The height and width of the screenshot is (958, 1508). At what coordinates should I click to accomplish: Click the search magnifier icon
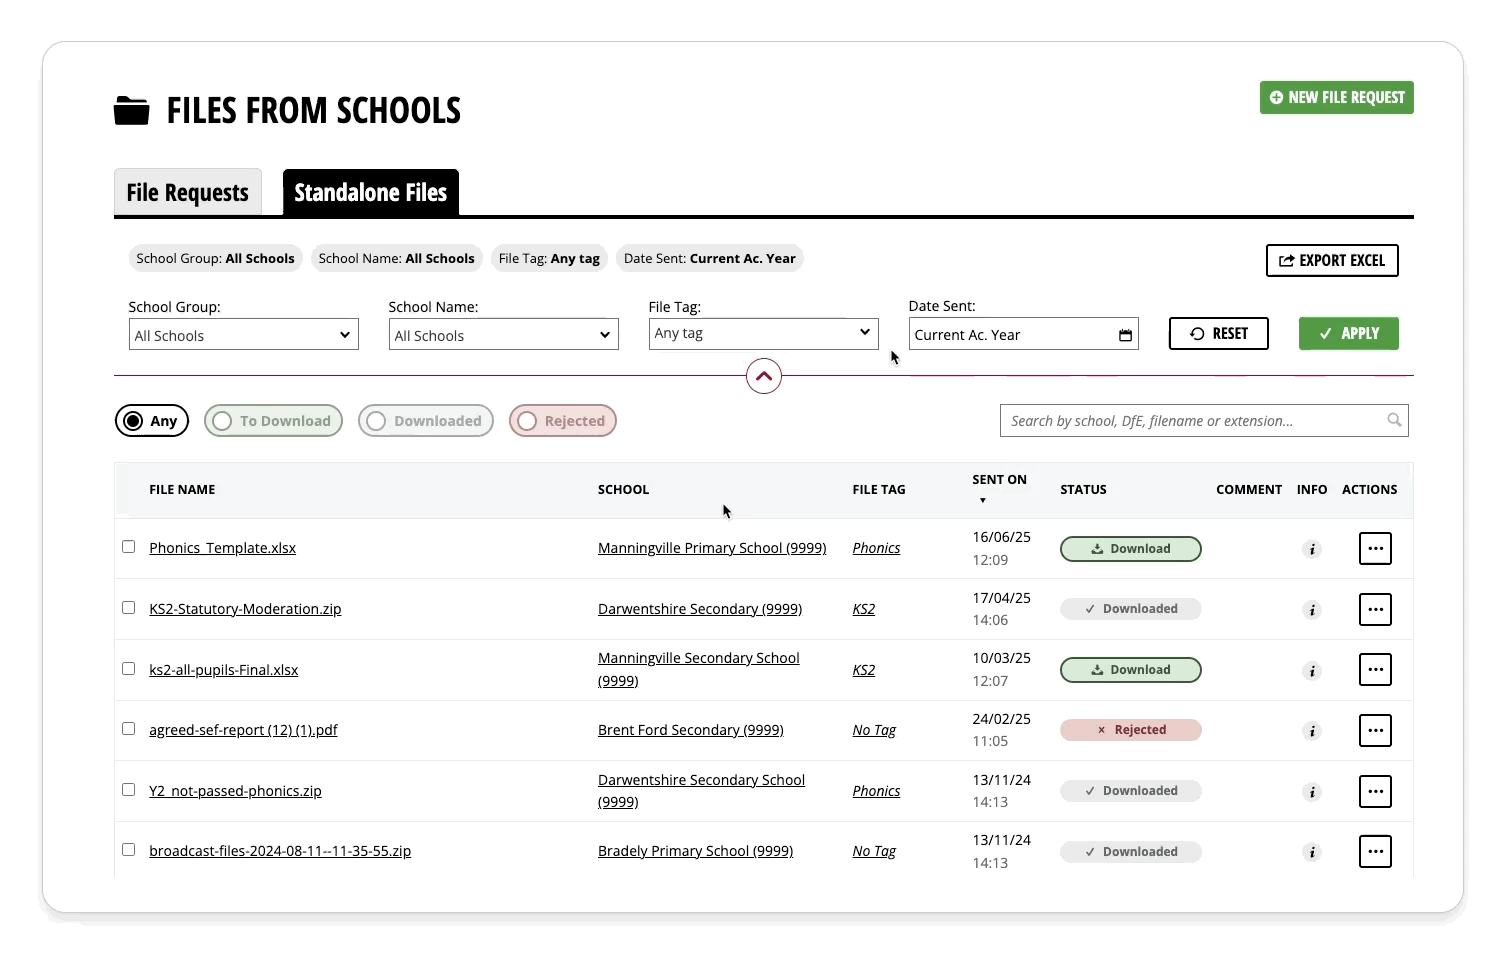(1394, 420)
